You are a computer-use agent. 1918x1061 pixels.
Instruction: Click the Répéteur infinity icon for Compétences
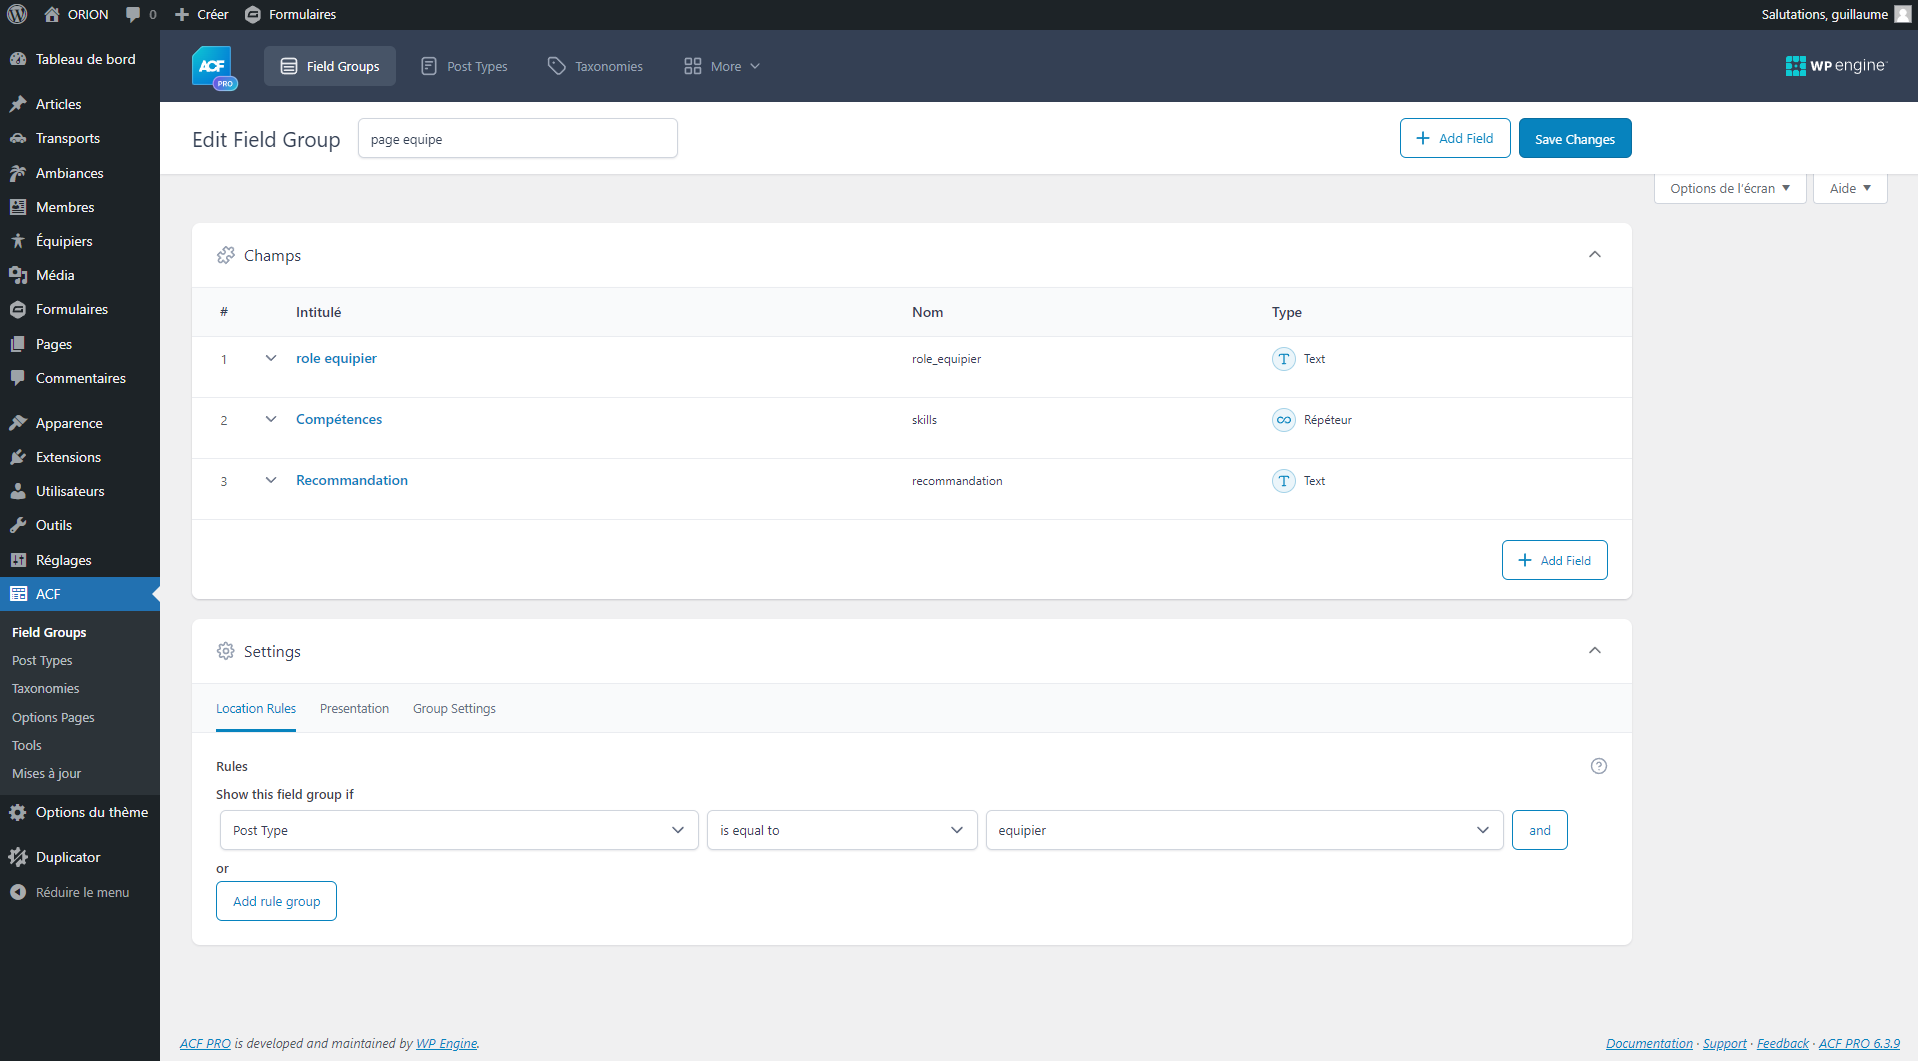[1283, 420]
